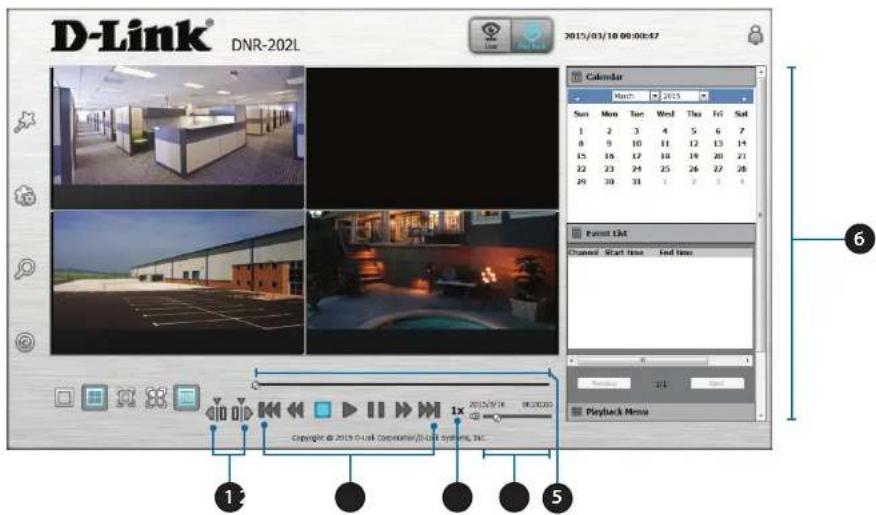This screenshot has width=876, height=515.
Task: Fast forward the playback
Action: (403, 410)
